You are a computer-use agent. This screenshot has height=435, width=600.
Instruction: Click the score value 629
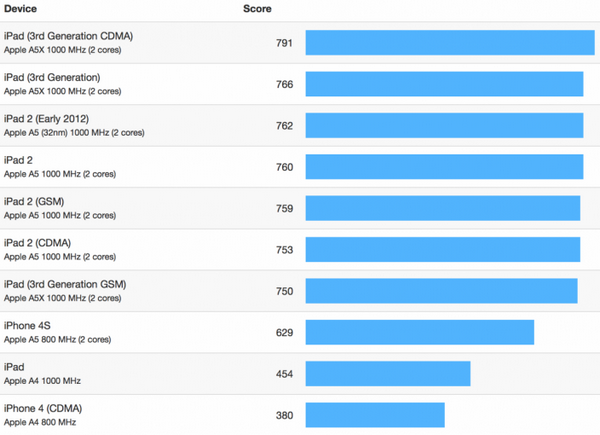pyautogui.click(x=284, y=332)
